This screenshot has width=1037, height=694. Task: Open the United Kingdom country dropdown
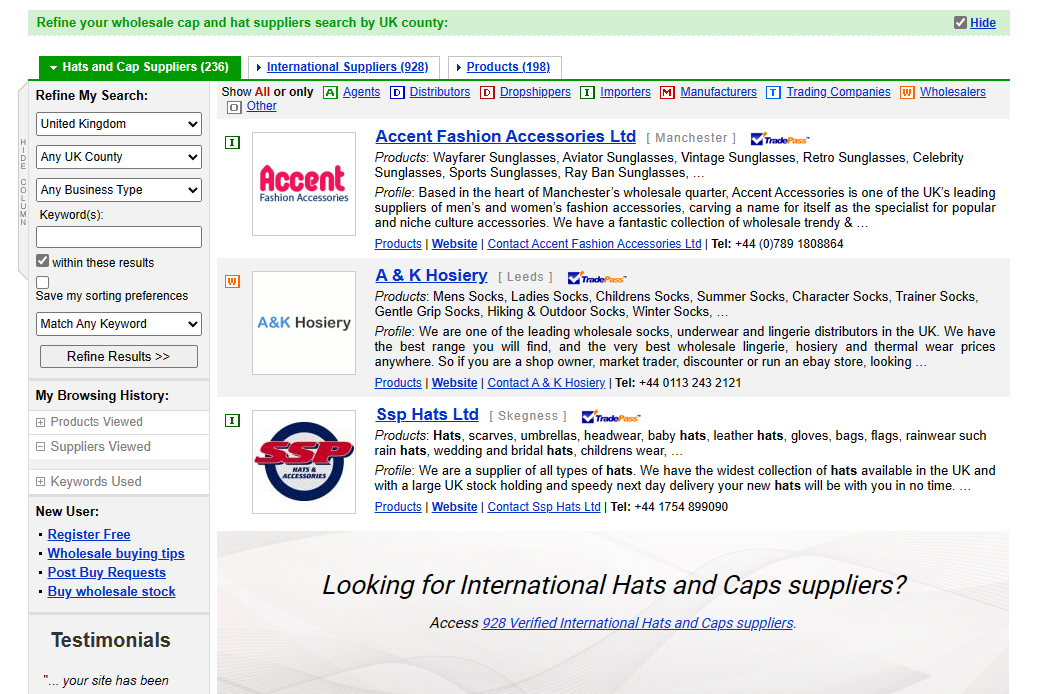[119, 124]
